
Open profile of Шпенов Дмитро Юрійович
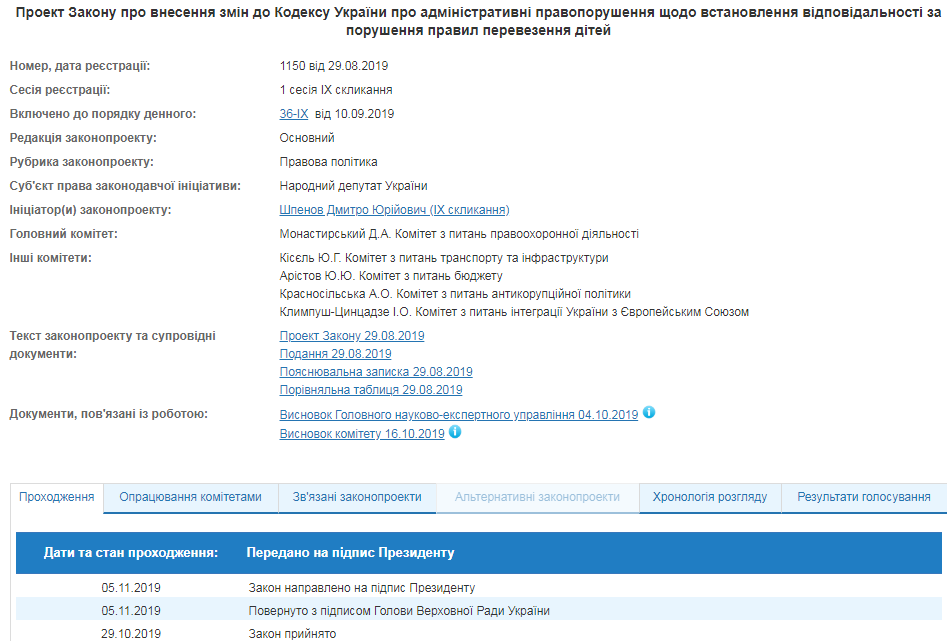click(391, 210)
